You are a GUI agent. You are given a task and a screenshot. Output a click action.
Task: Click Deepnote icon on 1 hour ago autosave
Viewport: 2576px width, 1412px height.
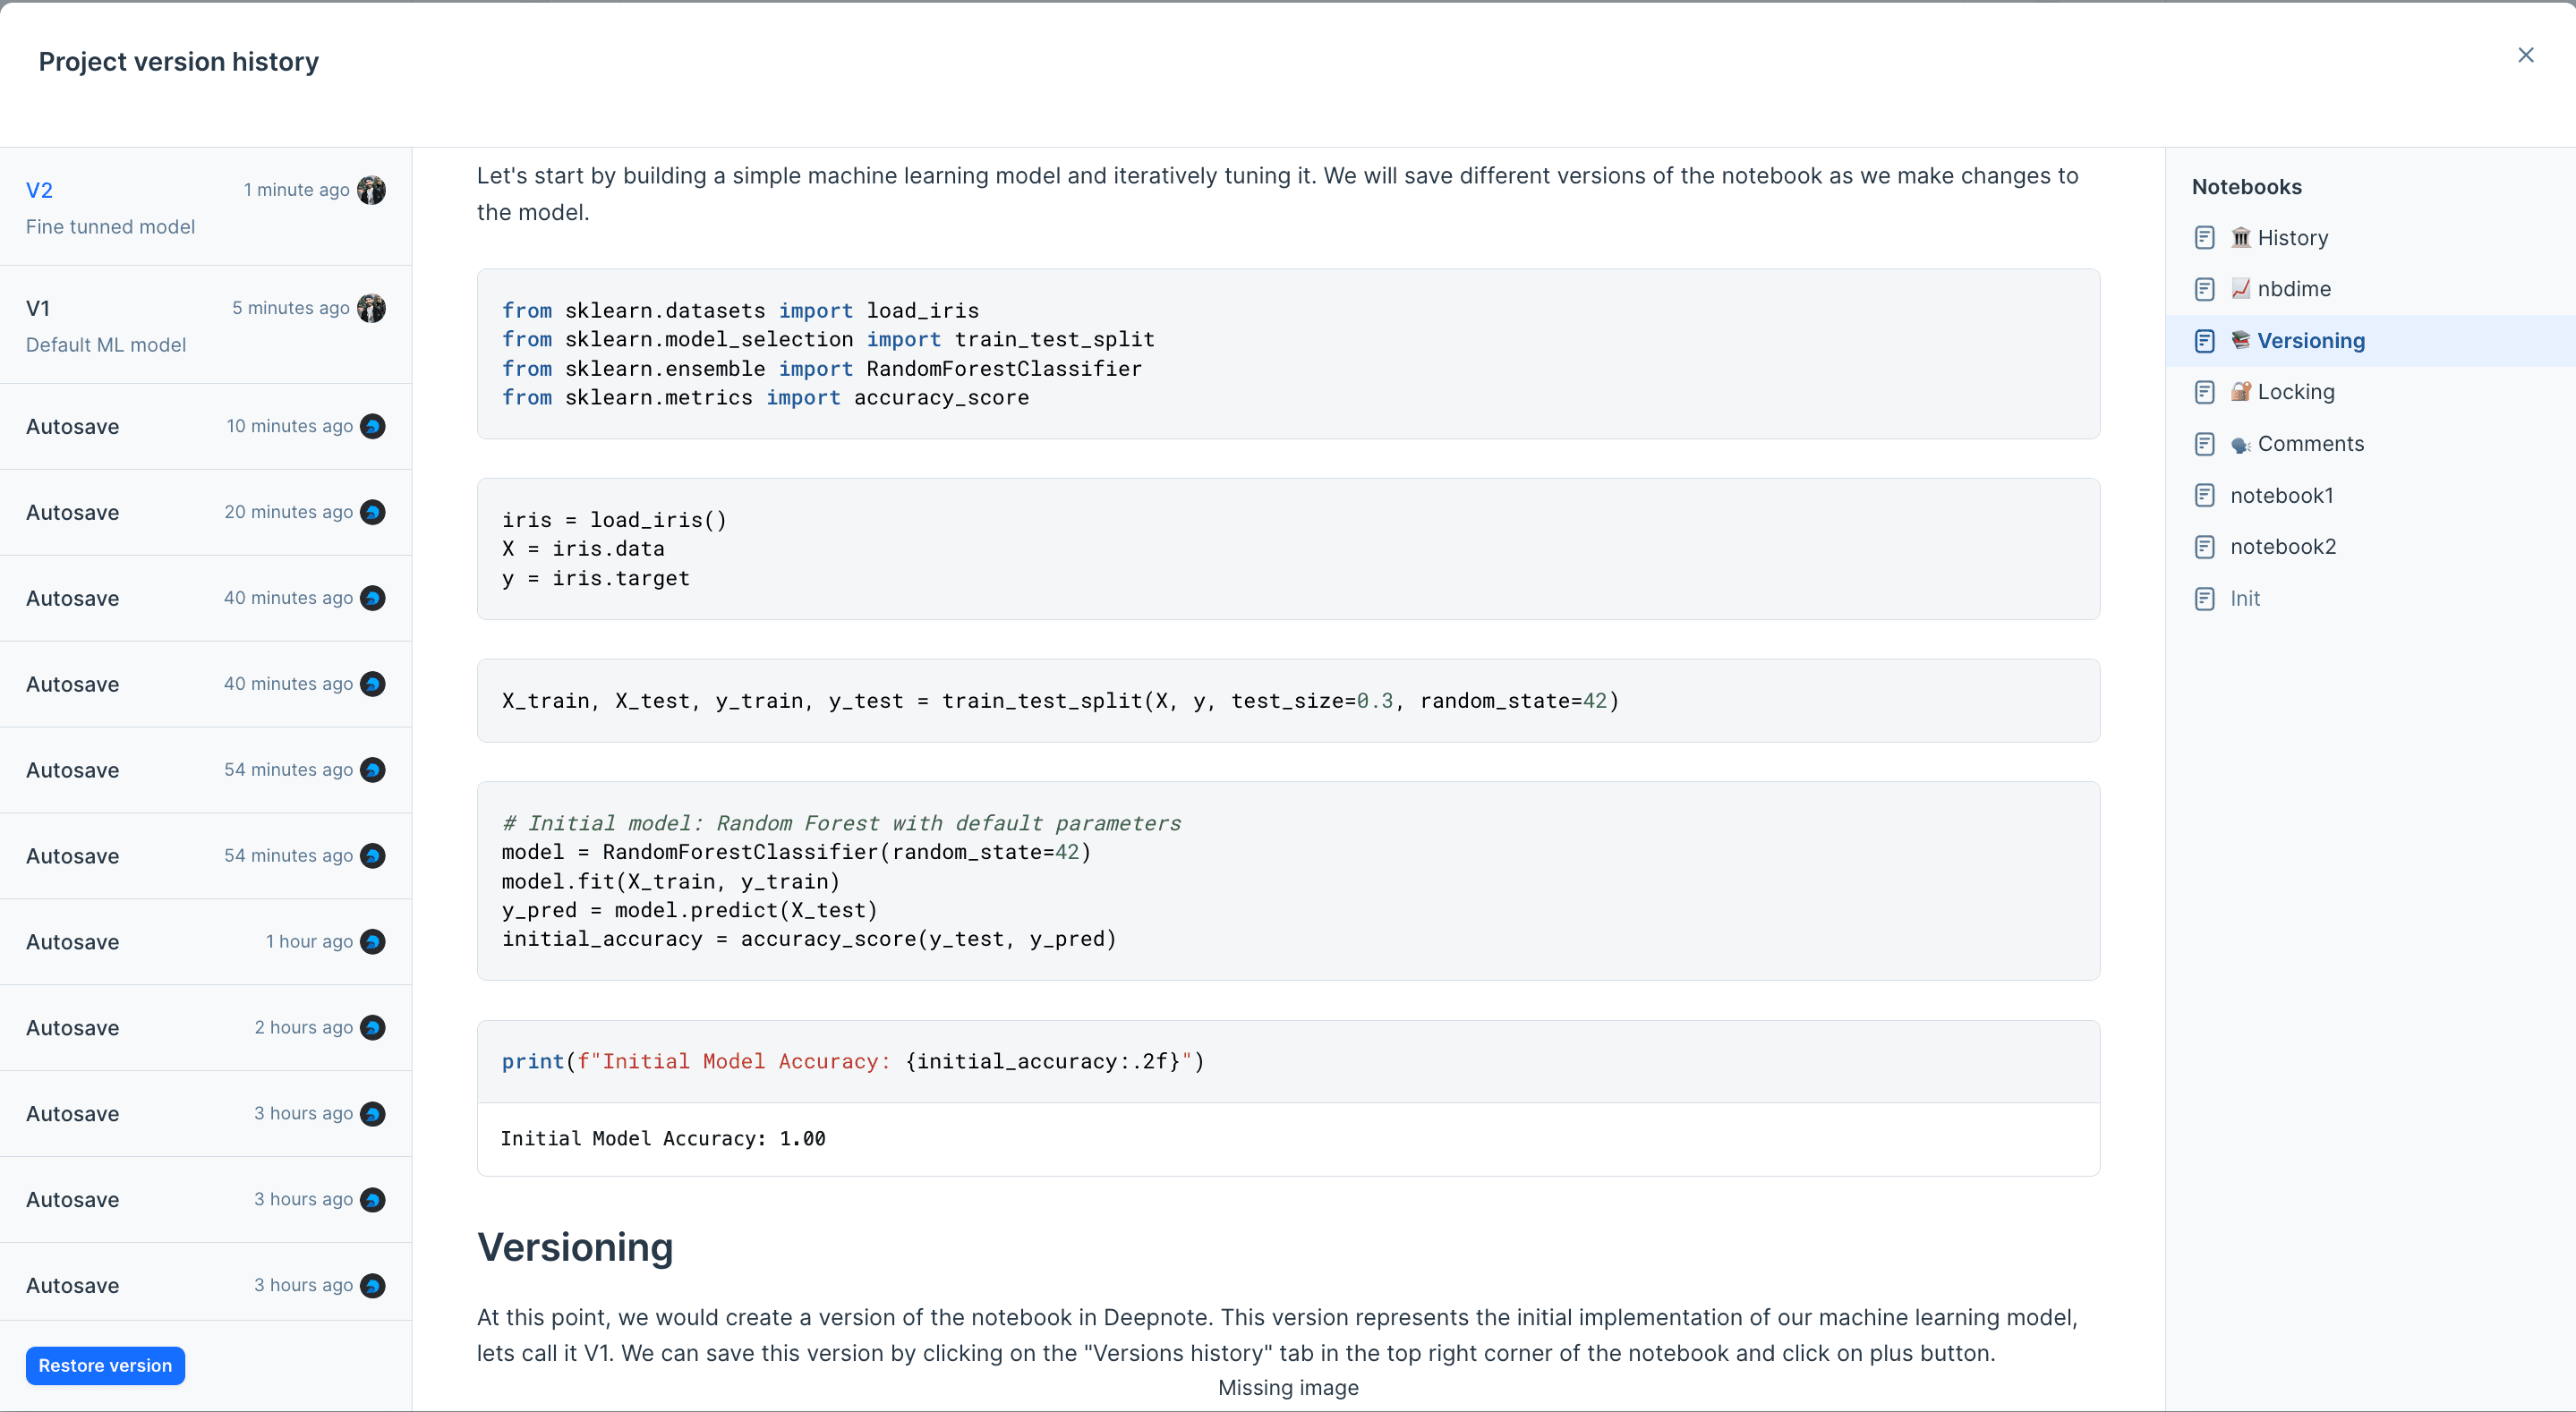(x=372, y=942)
